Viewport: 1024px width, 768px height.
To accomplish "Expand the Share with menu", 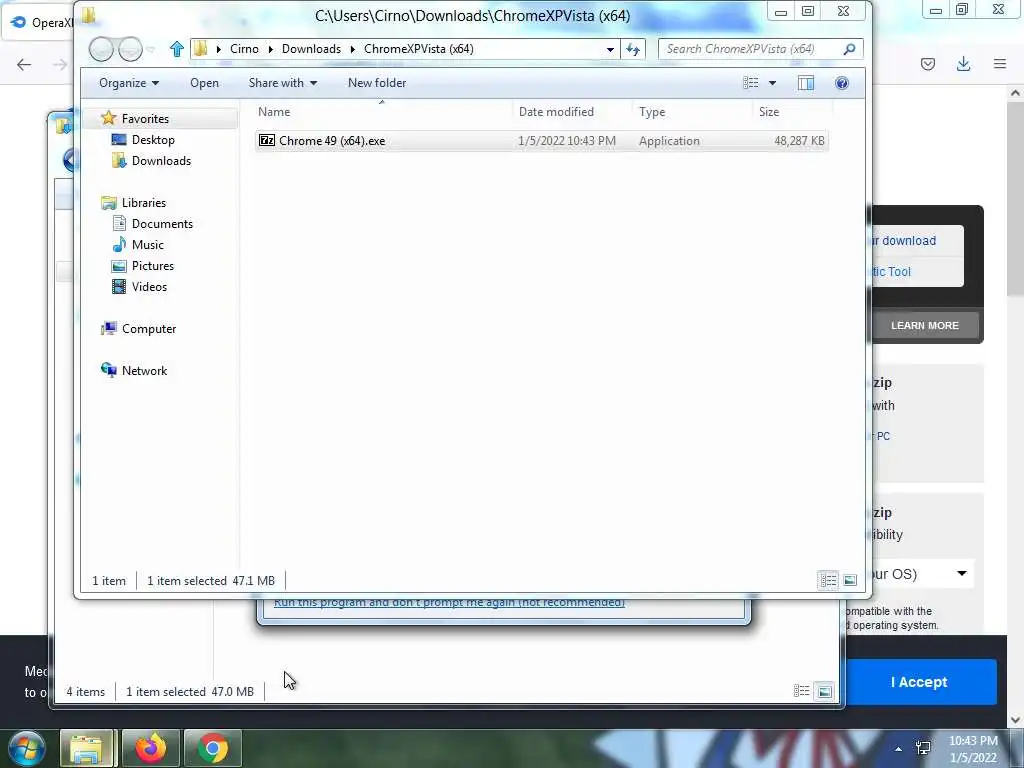I will 283,83.
